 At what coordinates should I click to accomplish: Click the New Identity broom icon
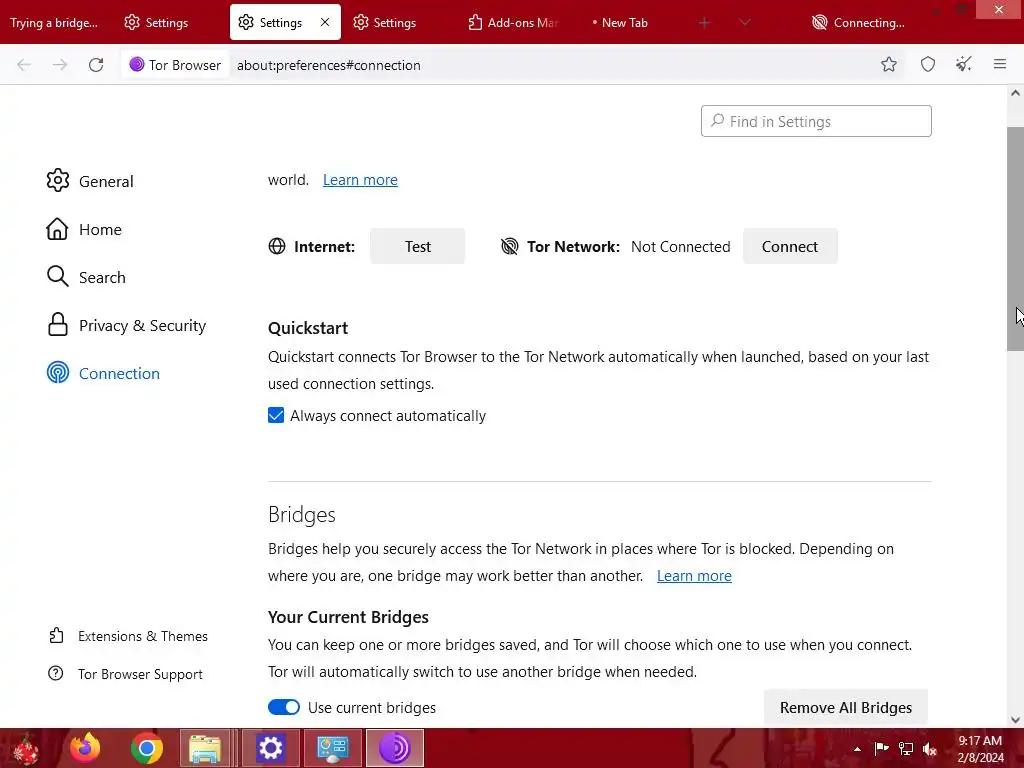pyautogui.click(x=964, y=64)
